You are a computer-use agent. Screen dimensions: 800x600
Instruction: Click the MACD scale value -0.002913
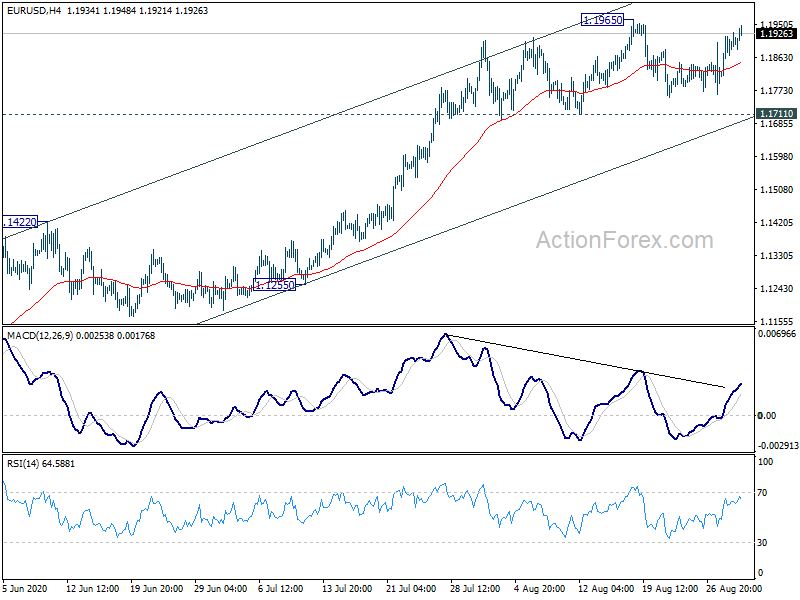(777, 445)
